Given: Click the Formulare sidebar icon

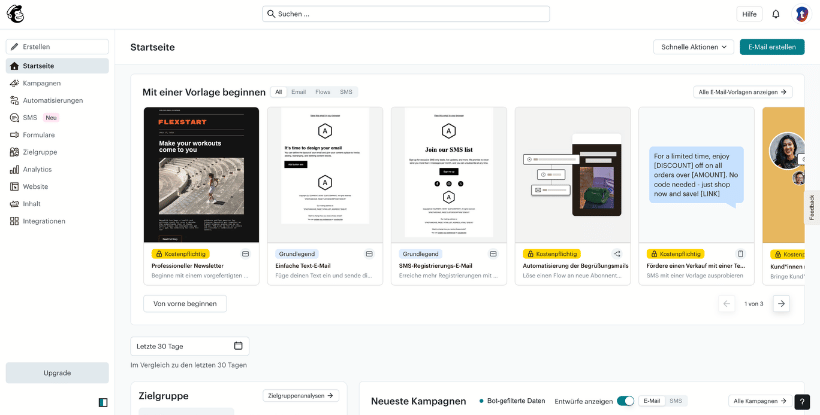Looking at the screenshot, I should pyautogui.click(x=15, y=135).
